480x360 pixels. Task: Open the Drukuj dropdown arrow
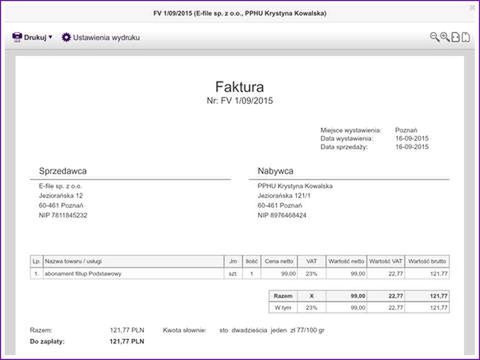[50, 37]
